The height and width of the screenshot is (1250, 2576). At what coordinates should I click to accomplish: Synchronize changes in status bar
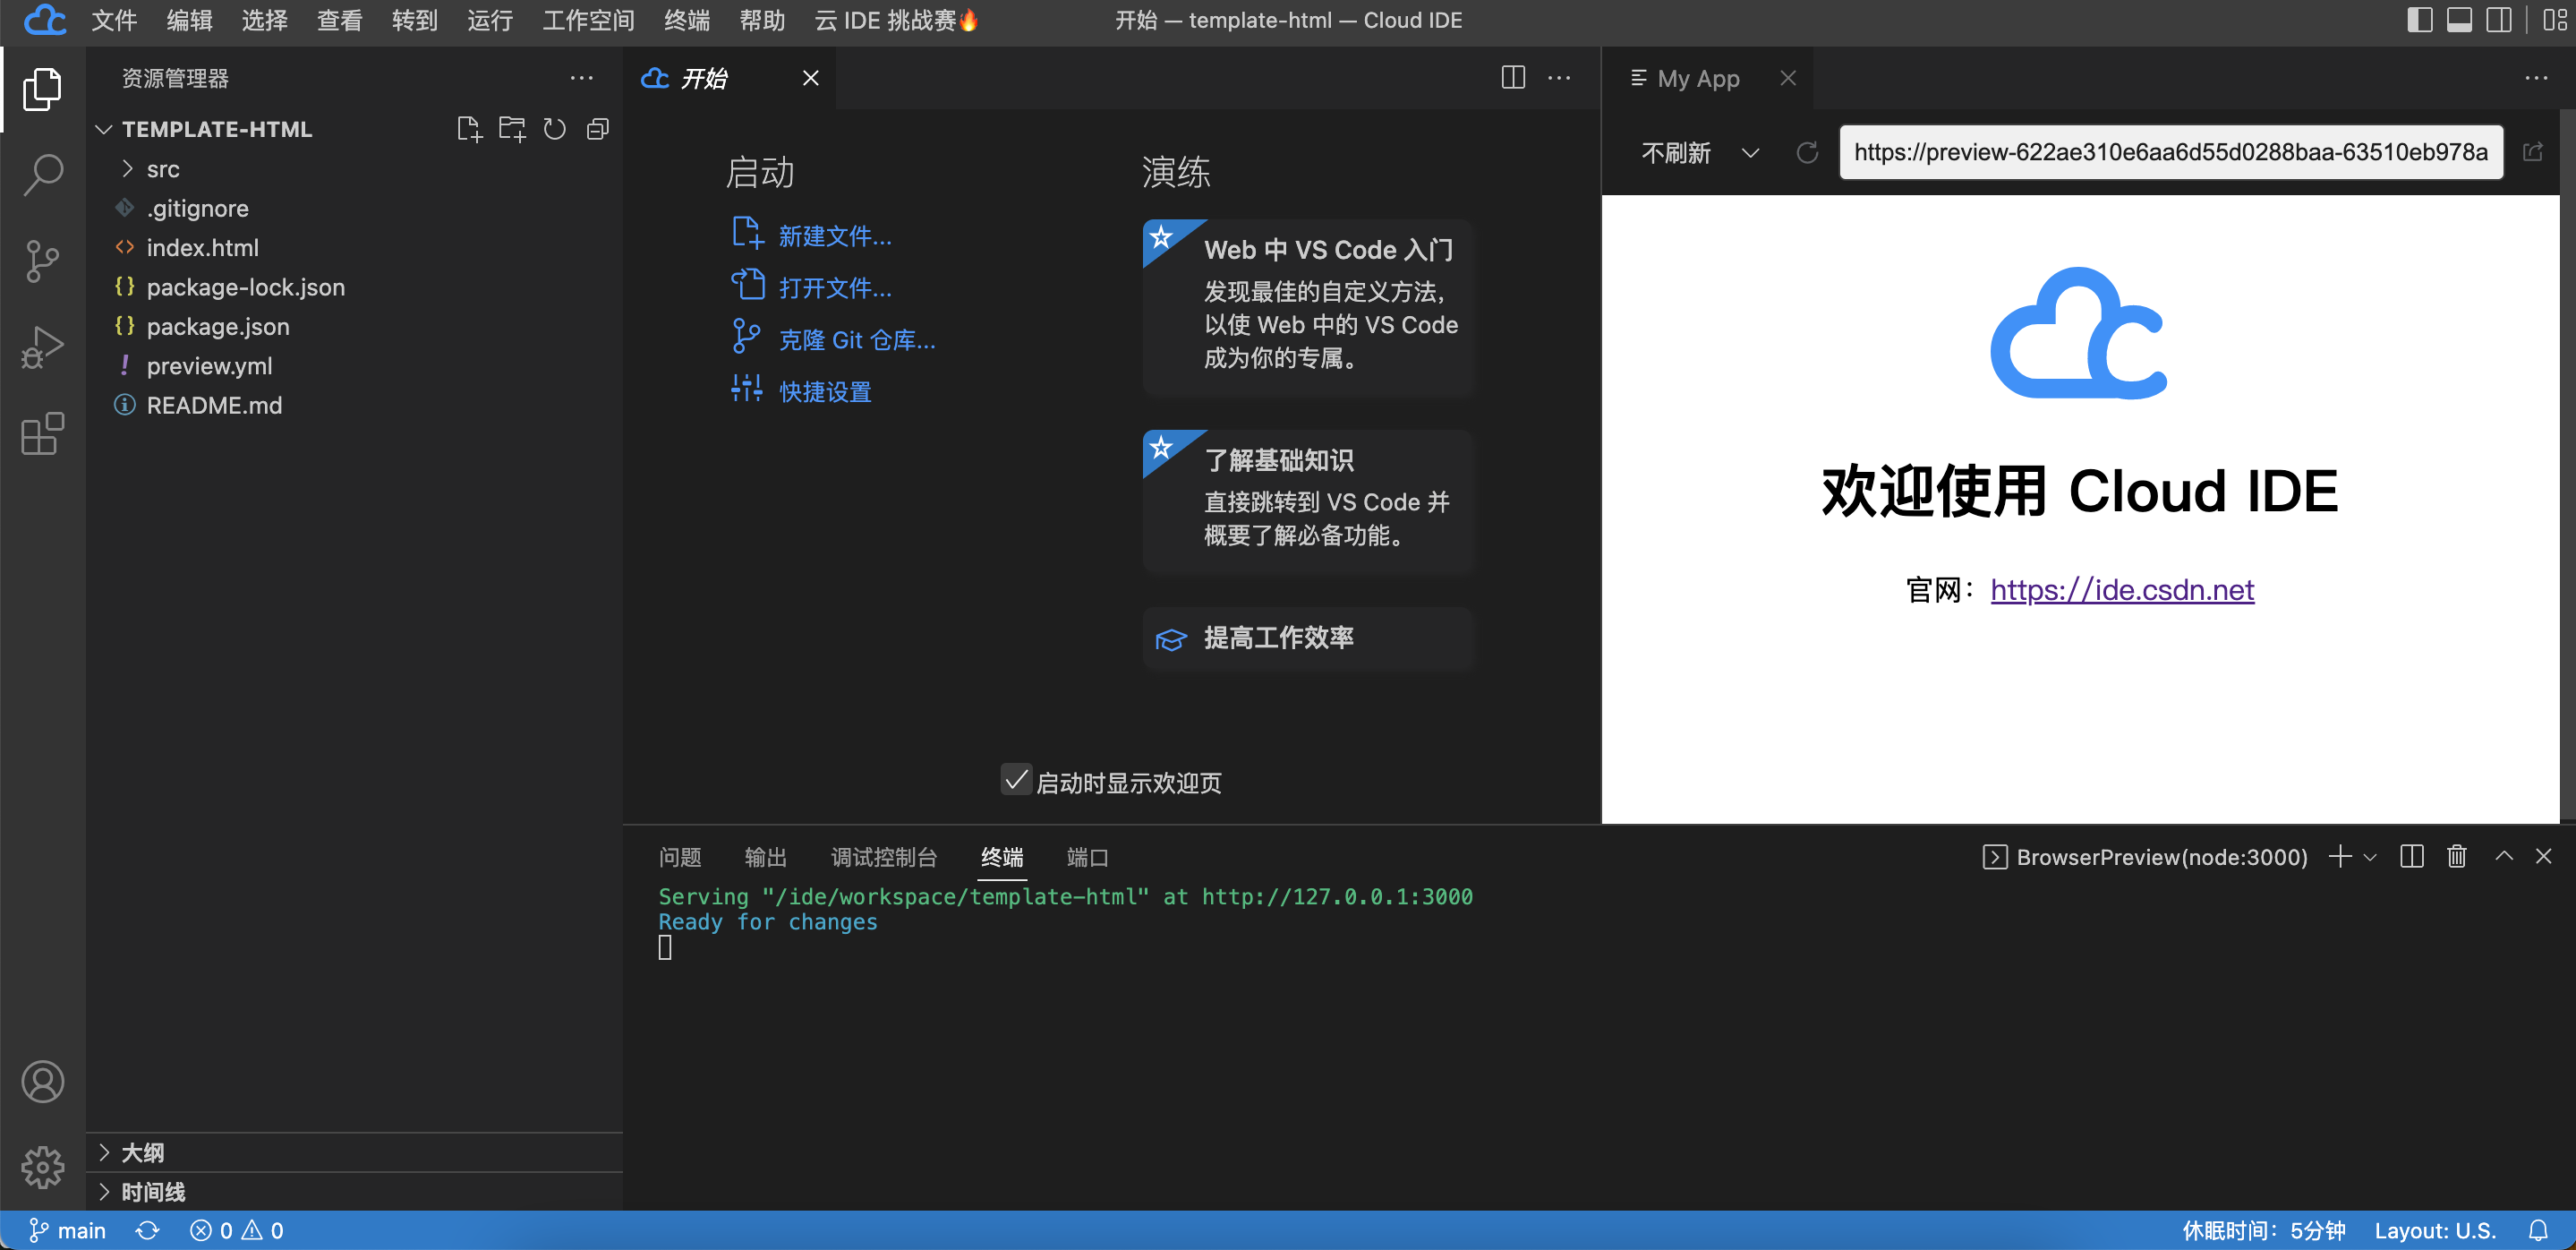[147, 1230]
